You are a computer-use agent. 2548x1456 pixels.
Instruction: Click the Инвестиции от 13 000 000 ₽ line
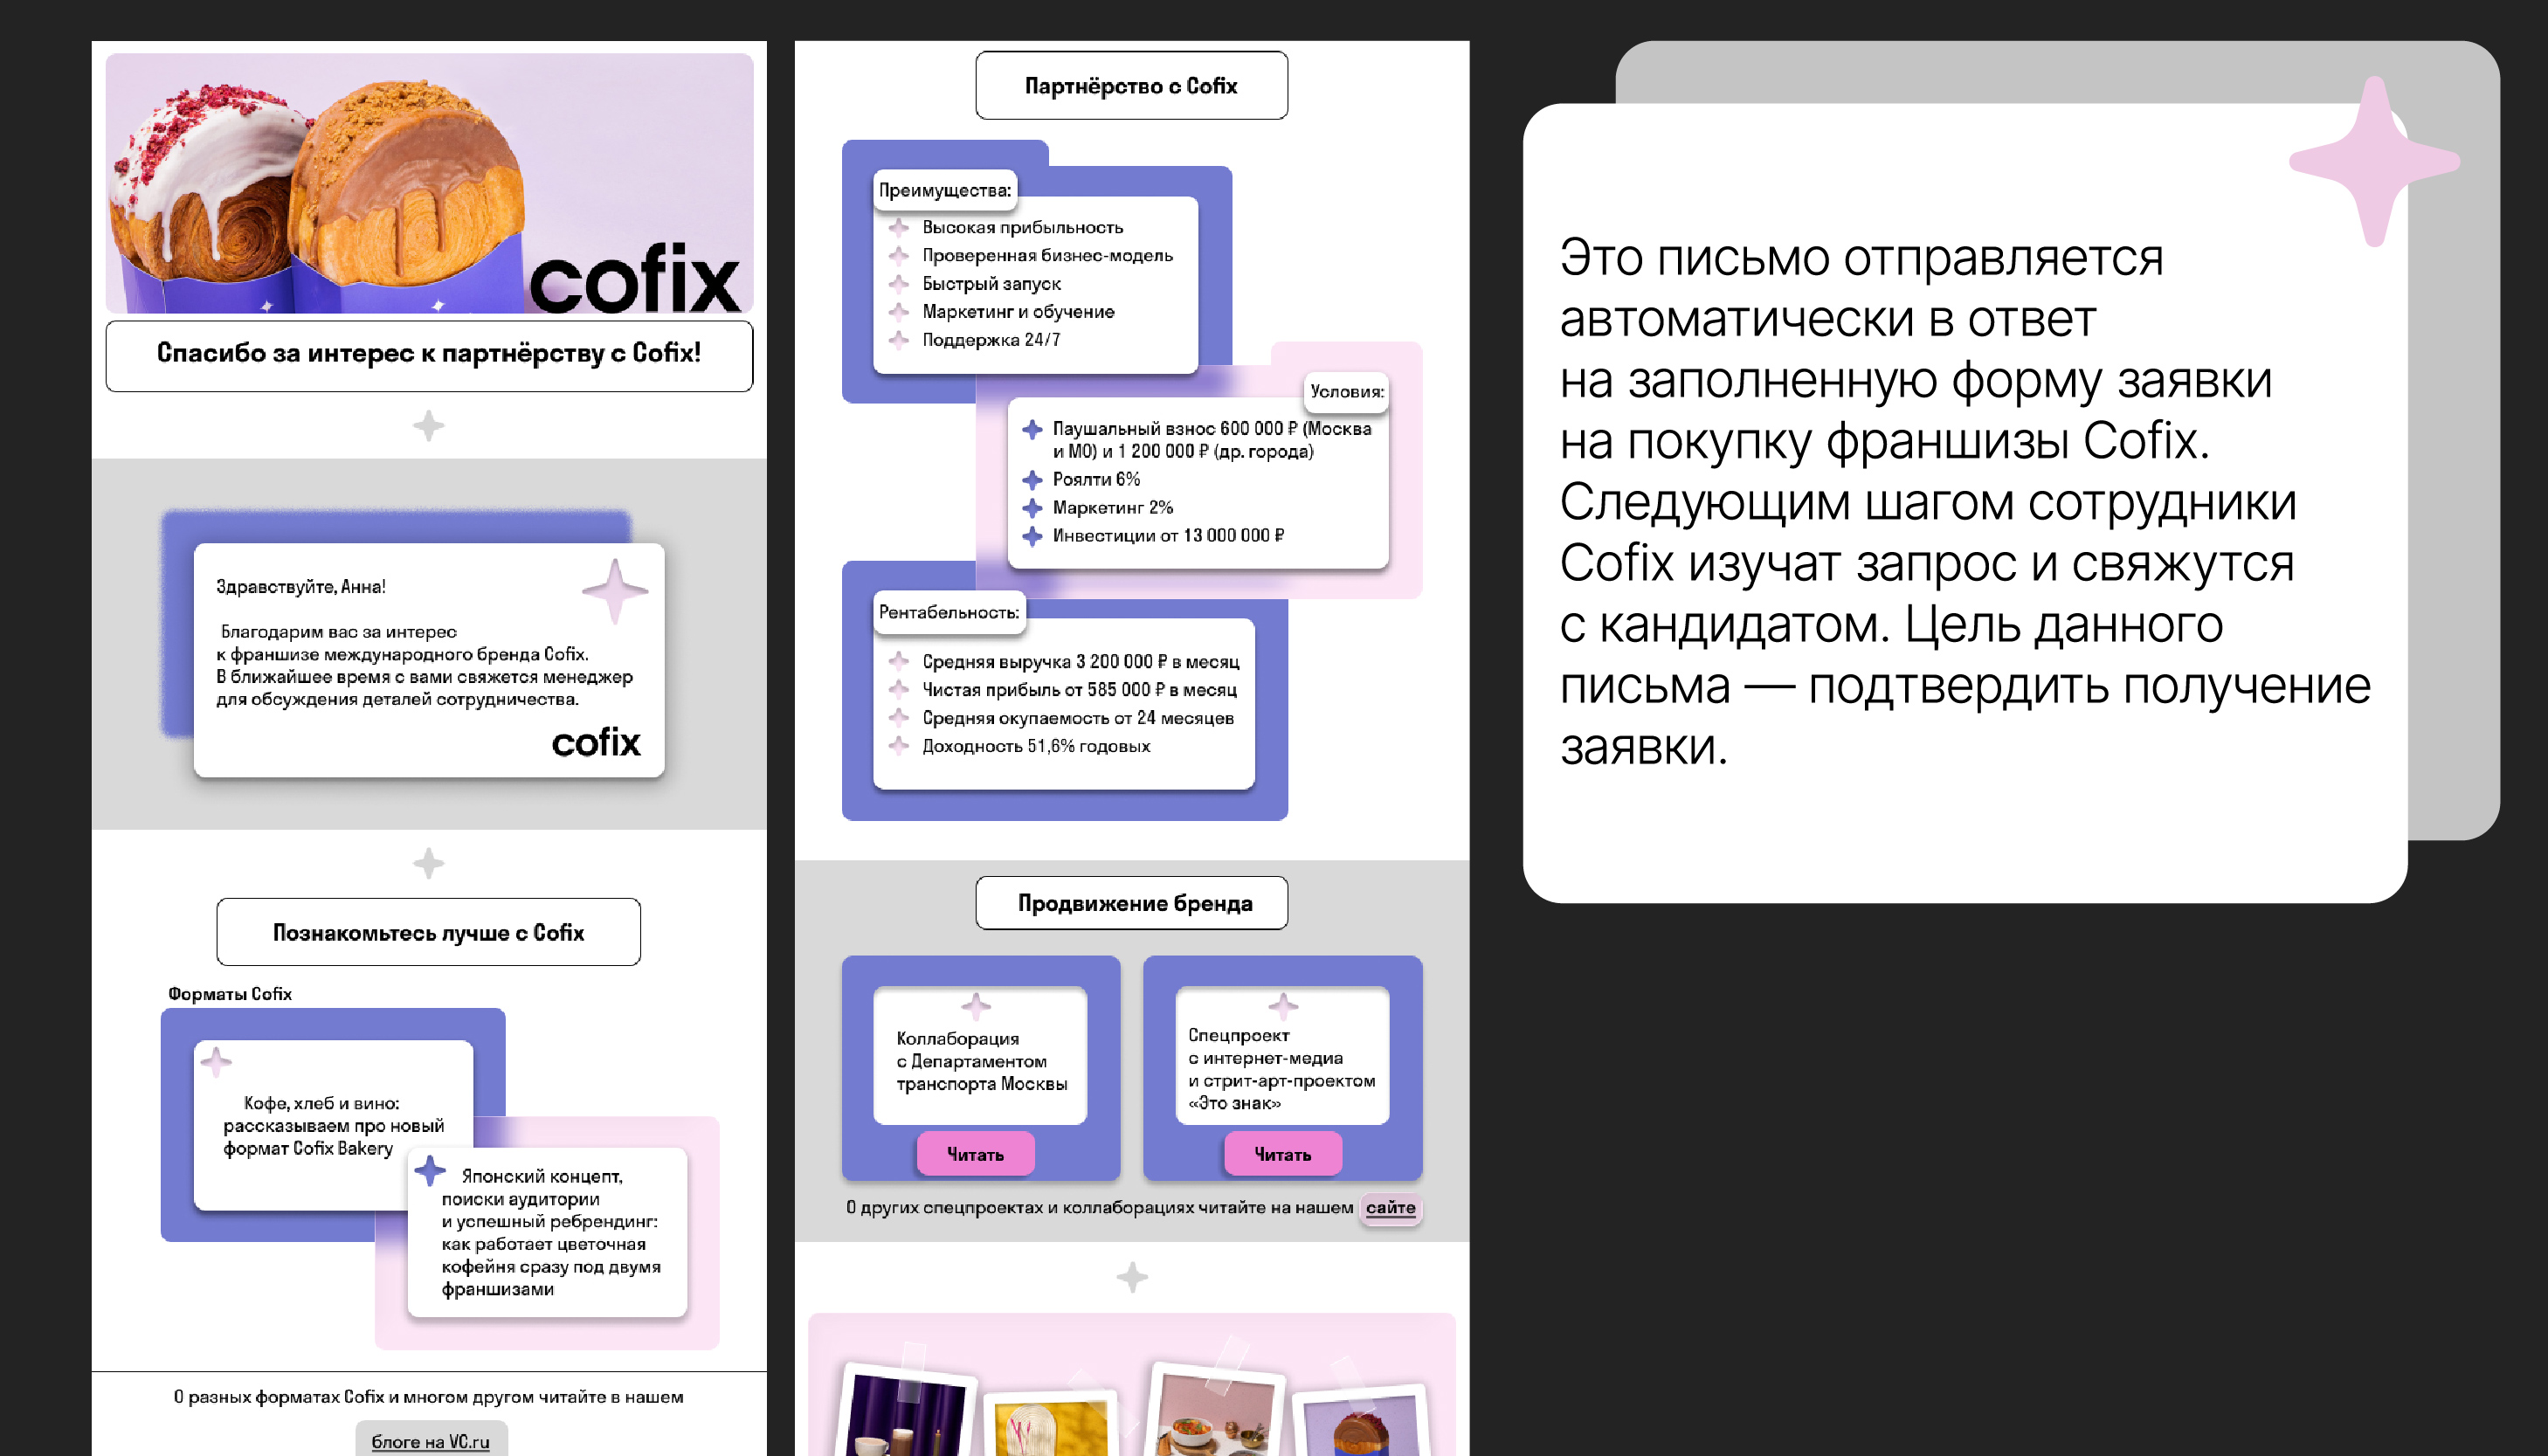pos(1168,535)
